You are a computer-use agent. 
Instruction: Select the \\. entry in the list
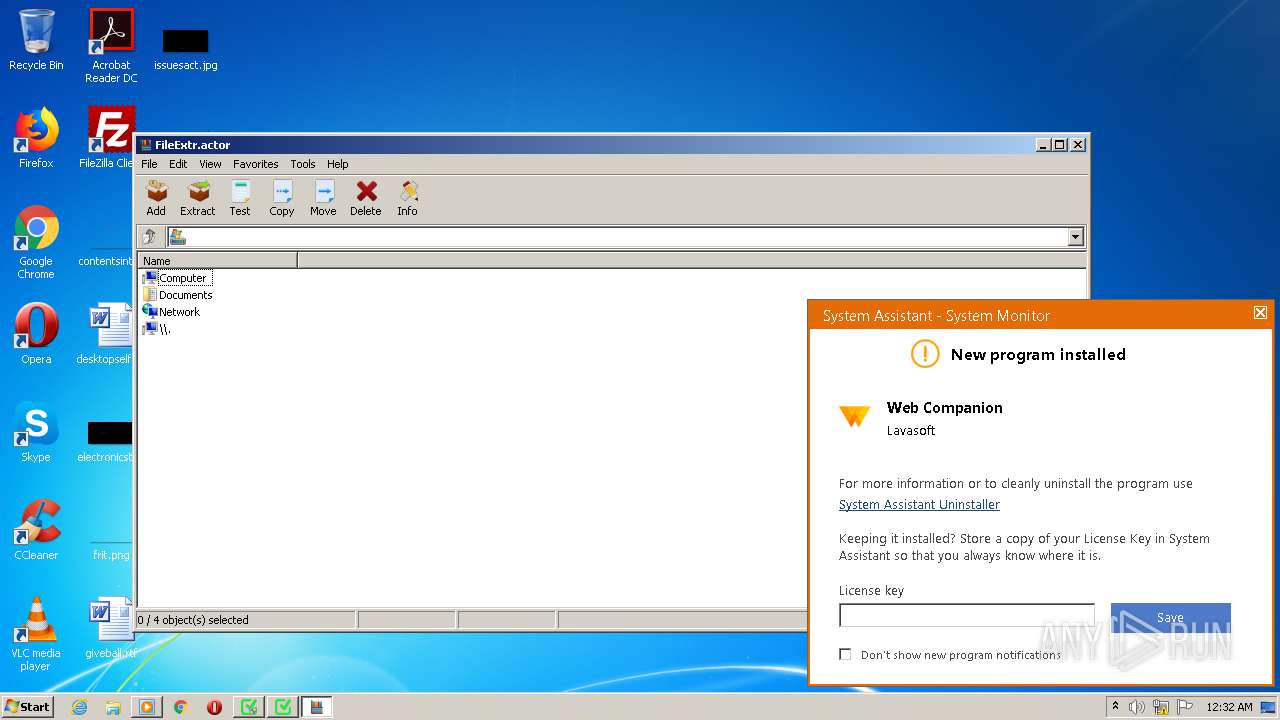(x=156, y=329)
